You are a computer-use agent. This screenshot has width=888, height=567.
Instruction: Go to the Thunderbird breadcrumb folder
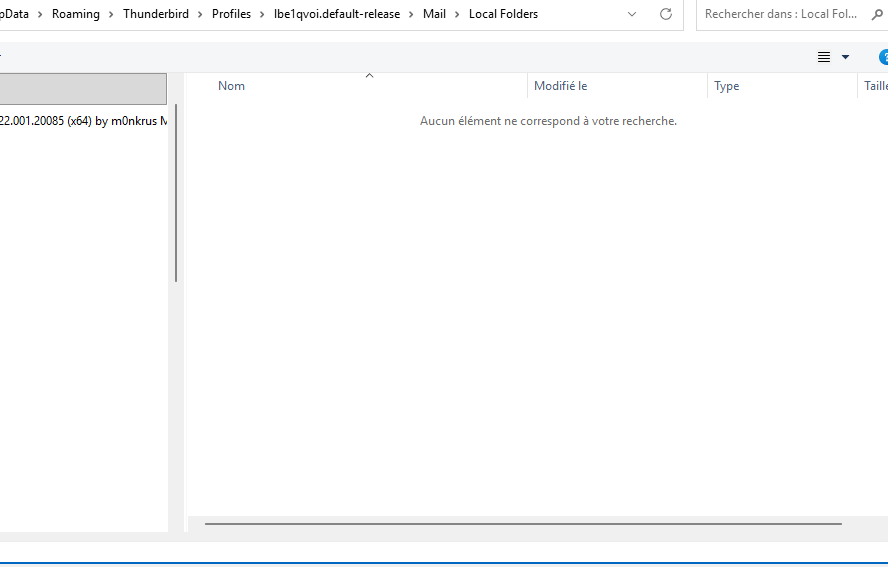tap(156, 14)
